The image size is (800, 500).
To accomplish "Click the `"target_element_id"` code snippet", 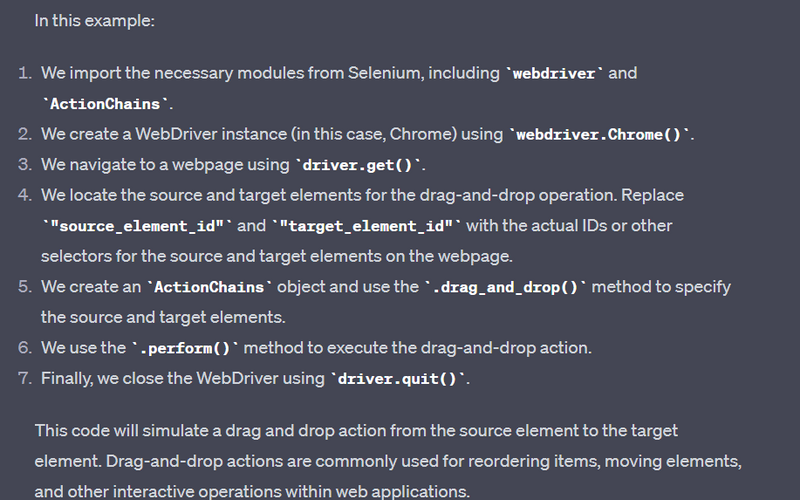I will pos(368,226).
